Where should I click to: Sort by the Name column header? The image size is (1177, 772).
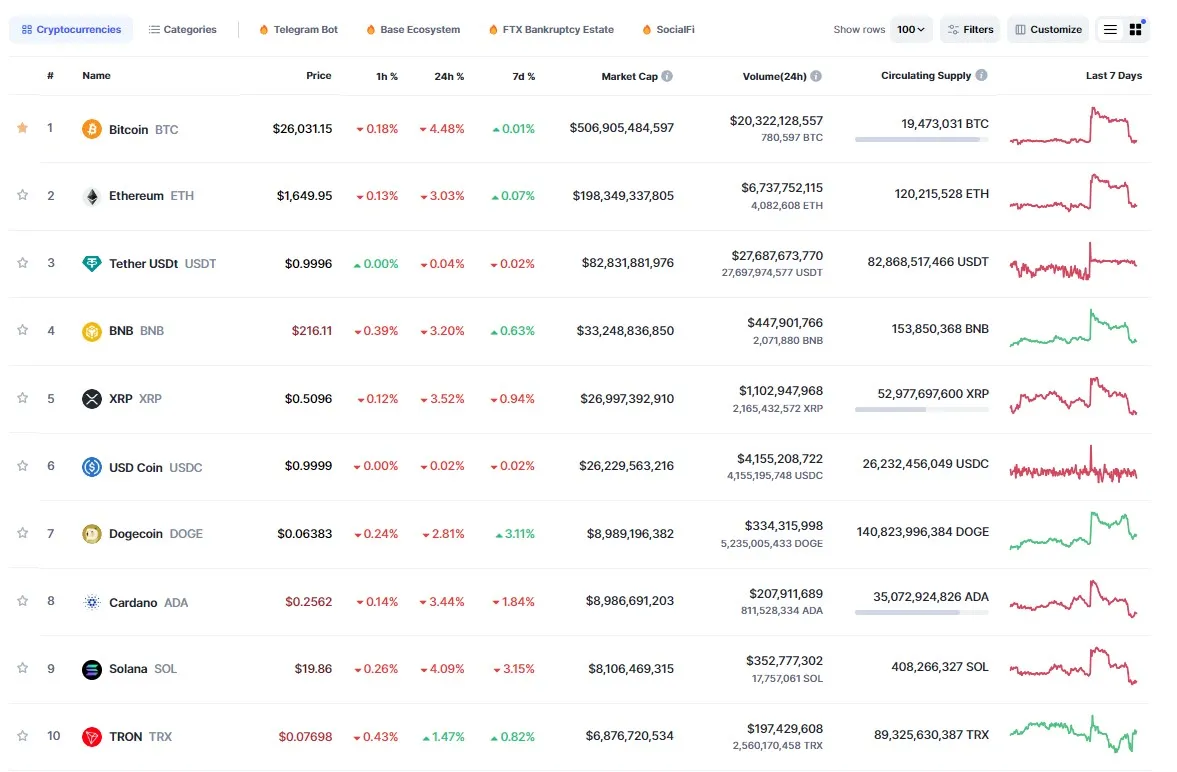pos(96,75)
